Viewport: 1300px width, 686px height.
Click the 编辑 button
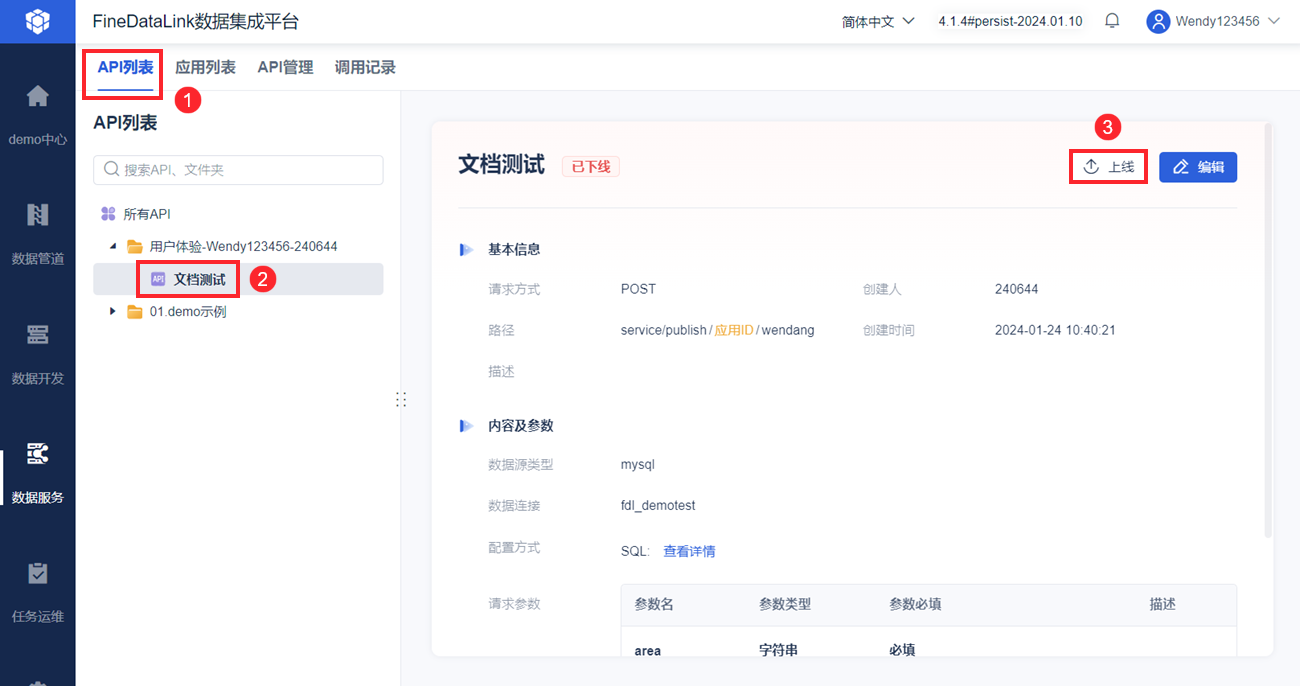pos(1198,167)
